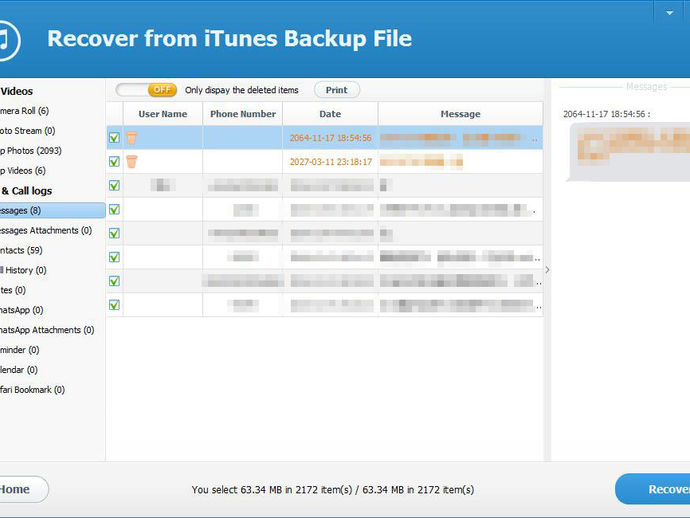Toggle the Only display deleted items switch
Screen dimensions: 690x518
click(146, 90)
